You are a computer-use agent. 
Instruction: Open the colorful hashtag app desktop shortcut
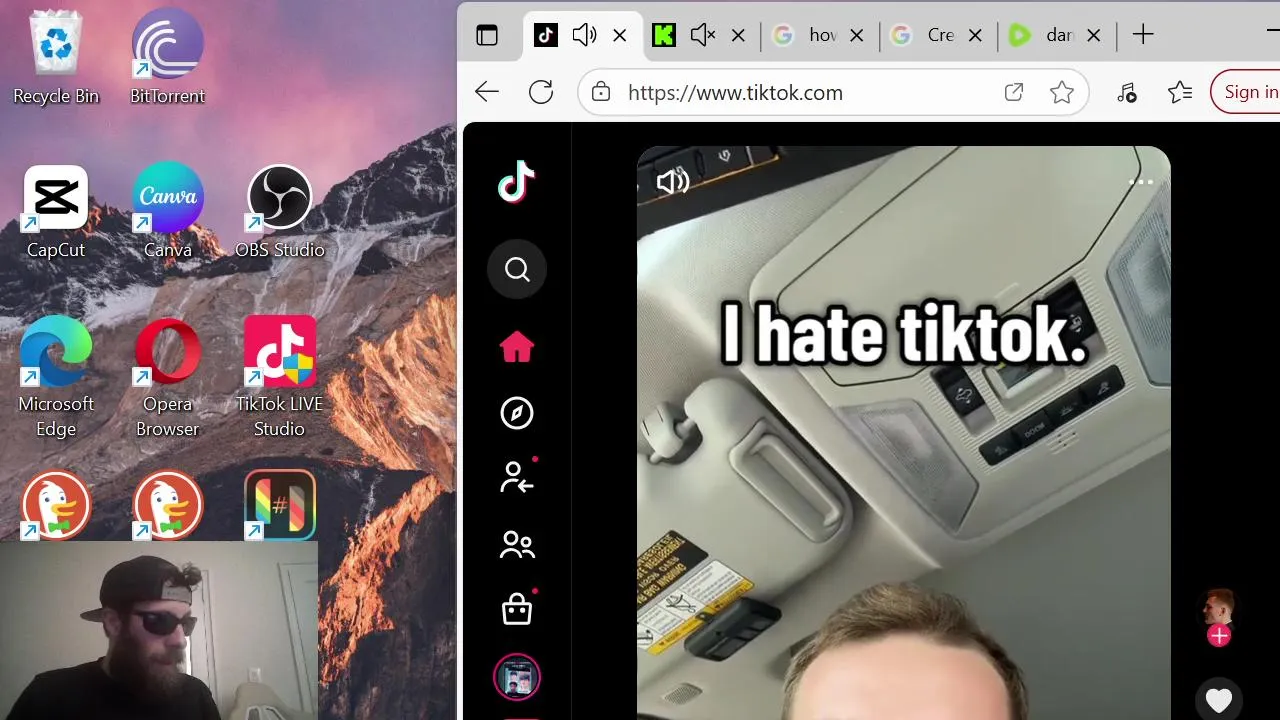280,505
